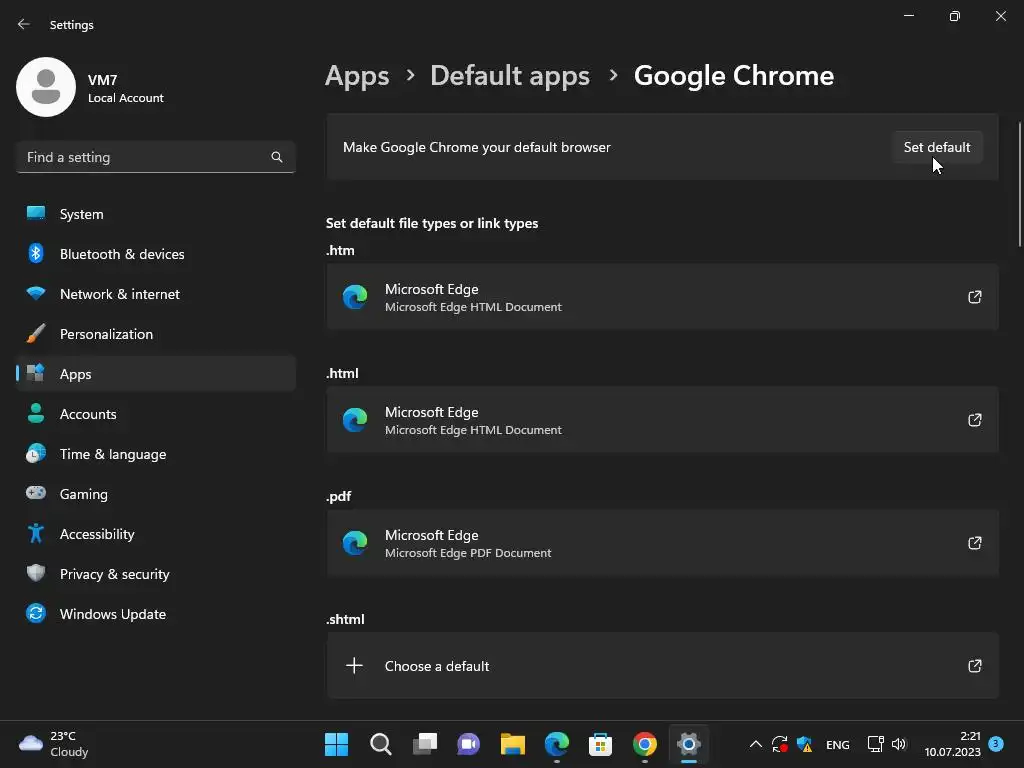Image resolution: width=1024 pixels, height=768 pixels.
Task: Choose a default for .shtml
Action: pyautogui.click(x=662, y=665)
